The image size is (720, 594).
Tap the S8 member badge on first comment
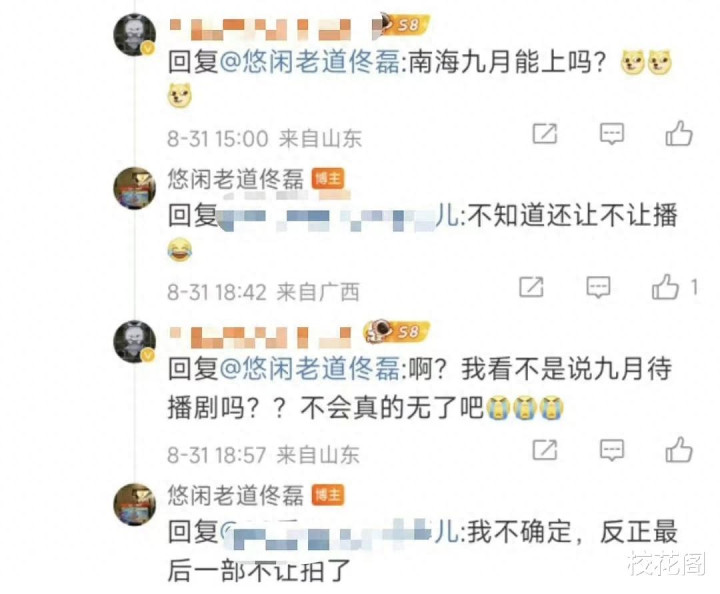[x=401, y=24]
